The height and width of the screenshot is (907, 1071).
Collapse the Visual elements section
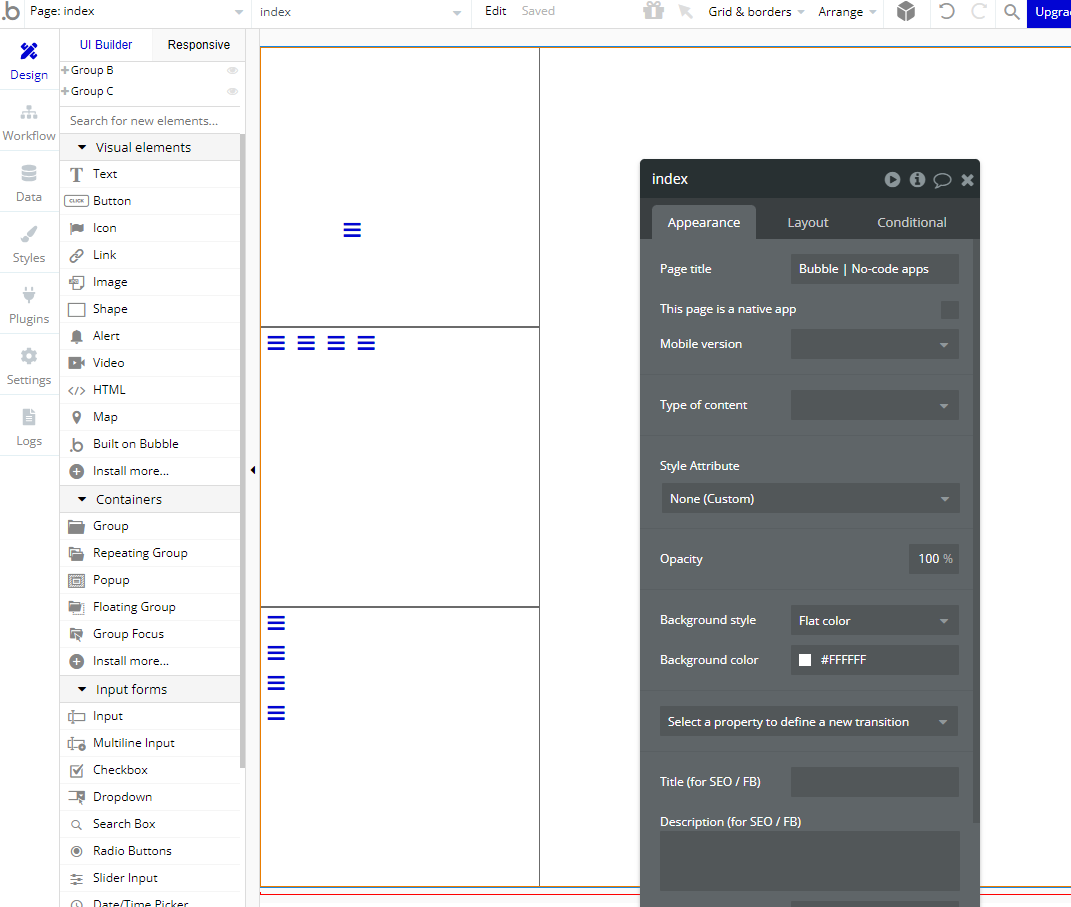point(82,148)
